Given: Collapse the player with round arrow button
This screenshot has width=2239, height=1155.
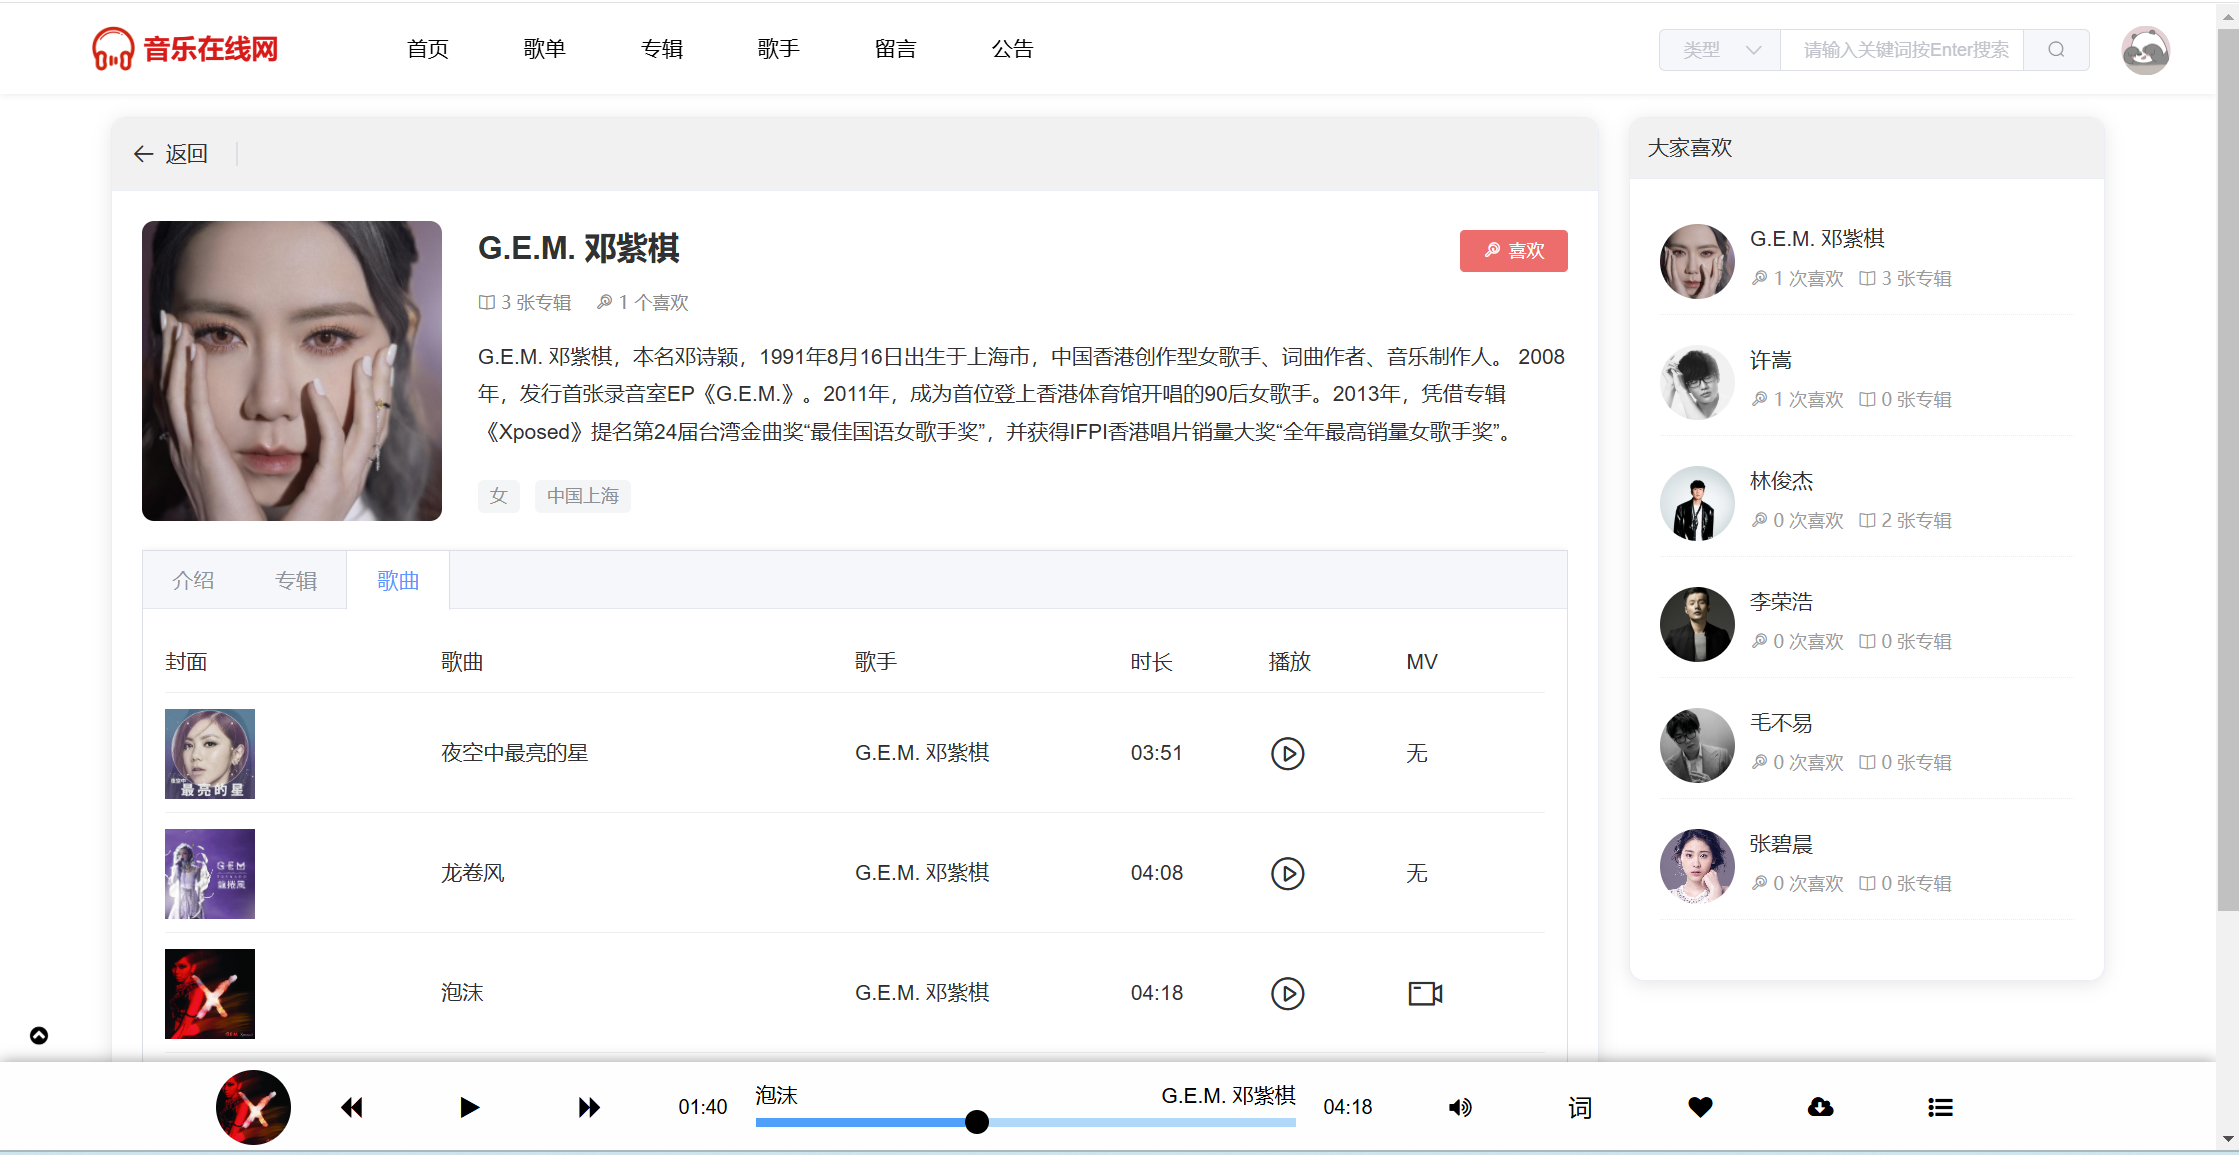Looking at the screenshot, I should click(39, 1035).
